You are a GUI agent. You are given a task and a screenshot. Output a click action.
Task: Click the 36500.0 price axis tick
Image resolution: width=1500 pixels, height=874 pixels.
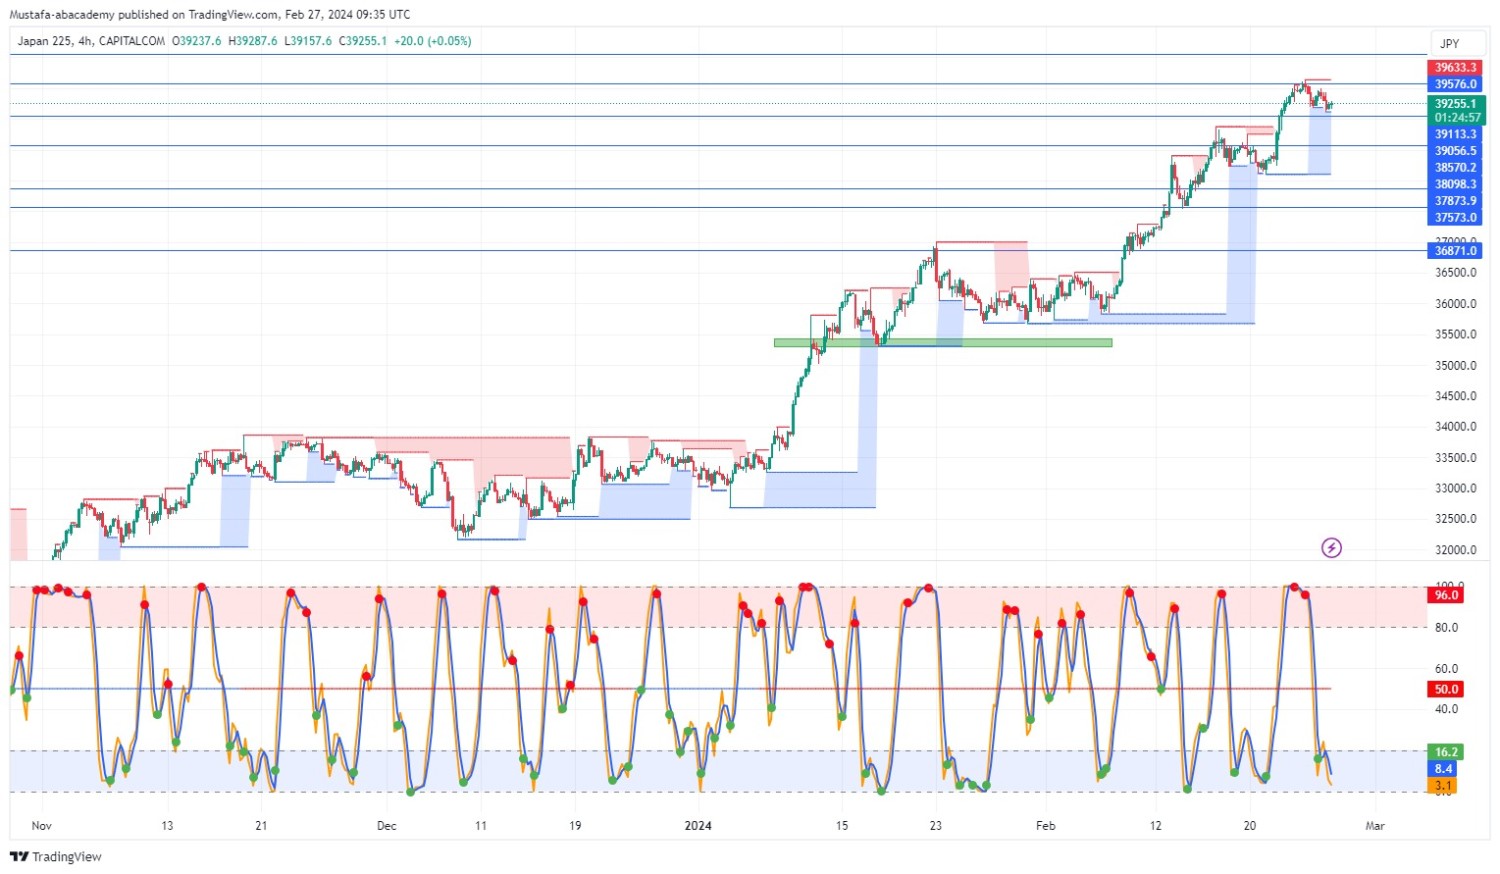(1455, 273)
